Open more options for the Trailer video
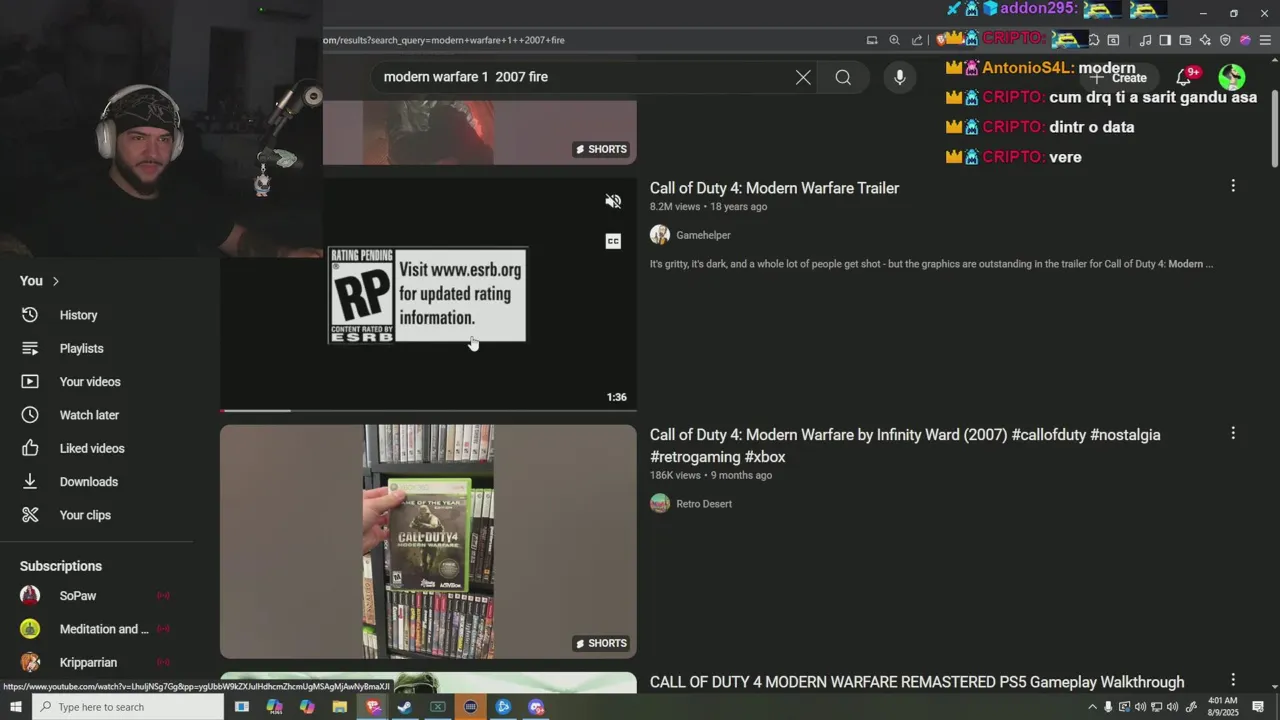The width and height of the screenshot is (1280, 720). point(1233,186)
